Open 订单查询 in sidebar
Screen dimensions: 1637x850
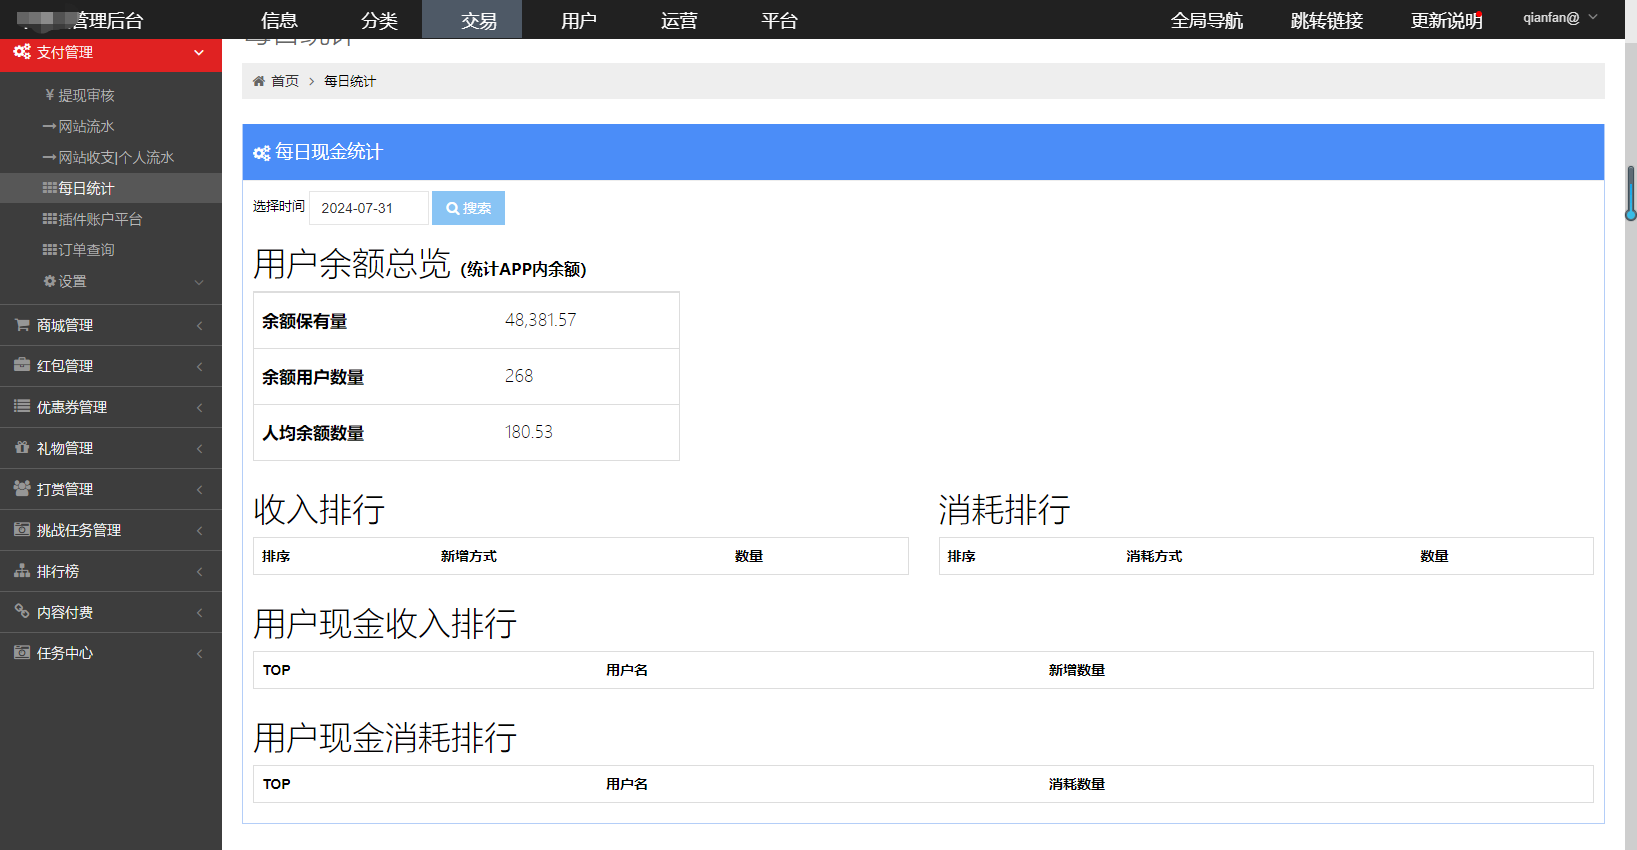tap(86, 250)
